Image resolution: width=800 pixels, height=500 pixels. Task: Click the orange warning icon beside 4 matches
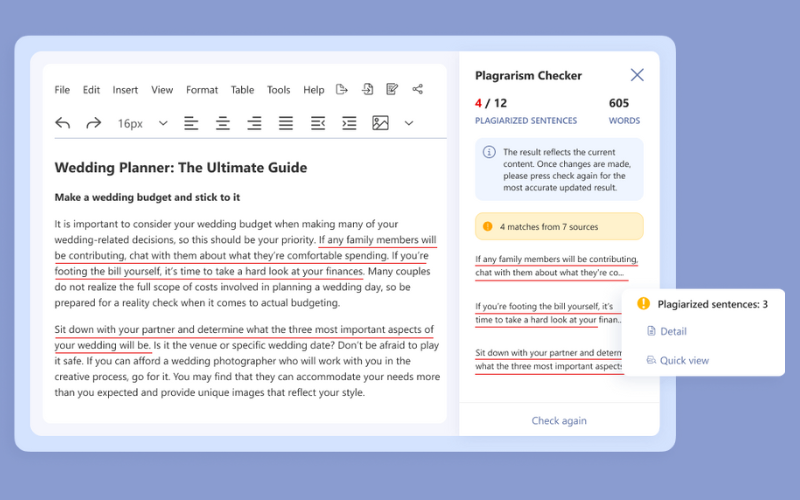pyautogui.click(x=487, y=226)
